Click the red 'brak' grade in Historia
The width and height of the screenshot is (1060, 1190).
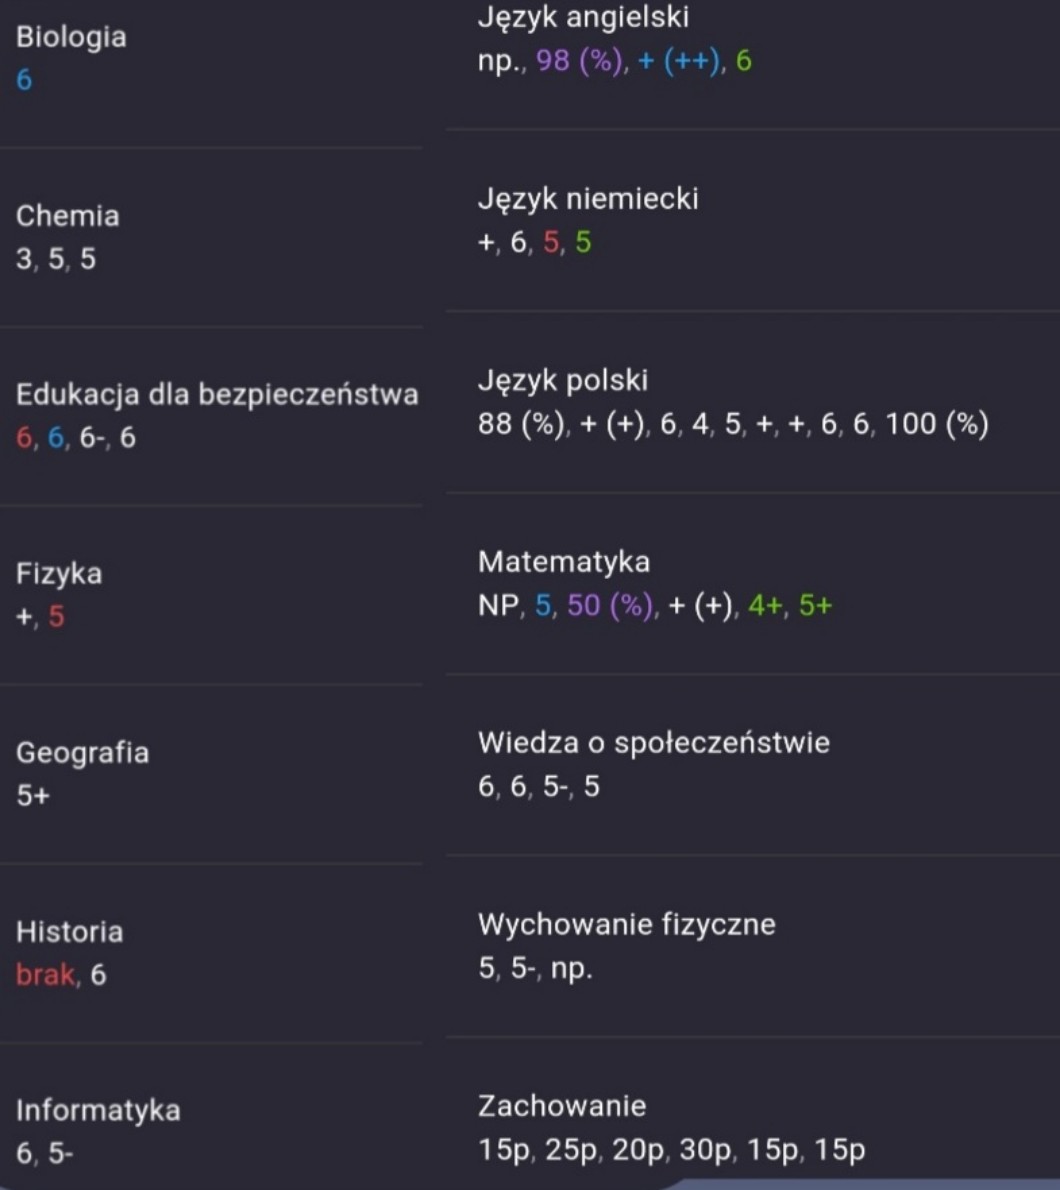click(x=45, y=975)
